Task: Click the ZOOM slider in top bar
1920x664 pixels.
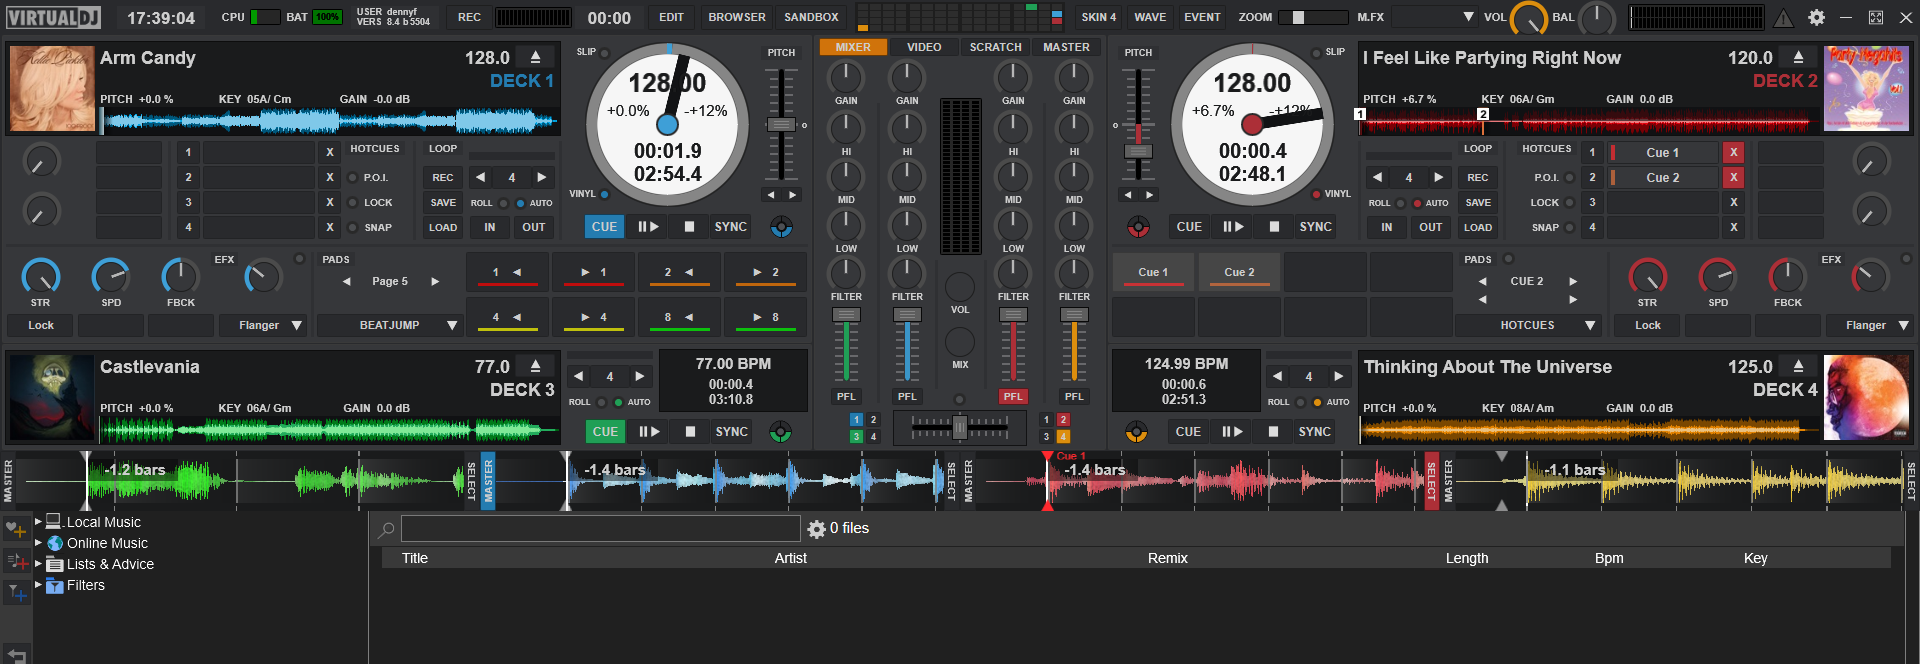Action: coord(1312,17)
